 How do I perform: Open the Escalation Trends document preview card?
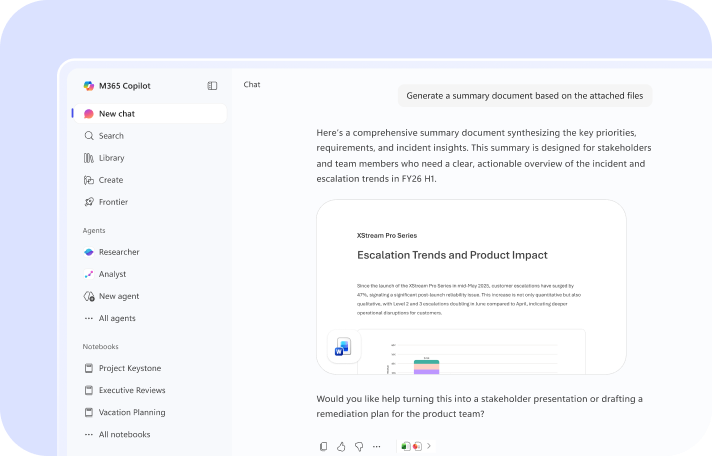tap(471, 287)
